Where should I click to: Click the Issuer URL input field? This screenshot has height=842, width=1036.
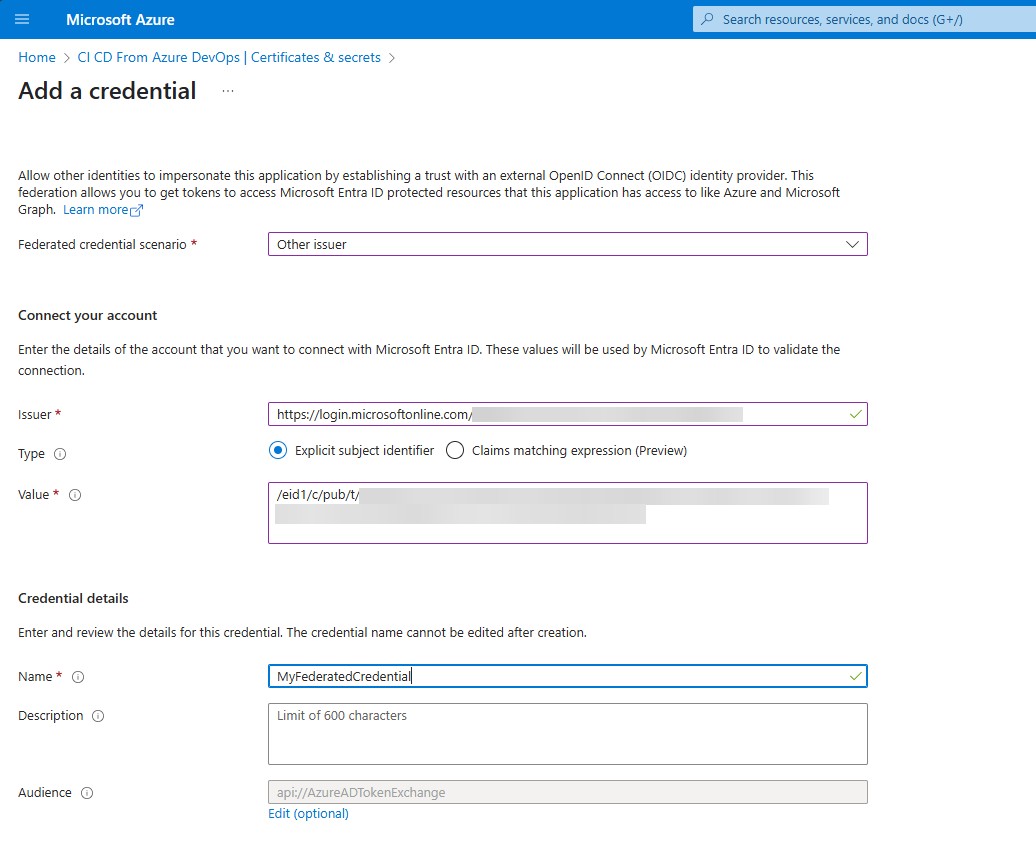(568, 414)
